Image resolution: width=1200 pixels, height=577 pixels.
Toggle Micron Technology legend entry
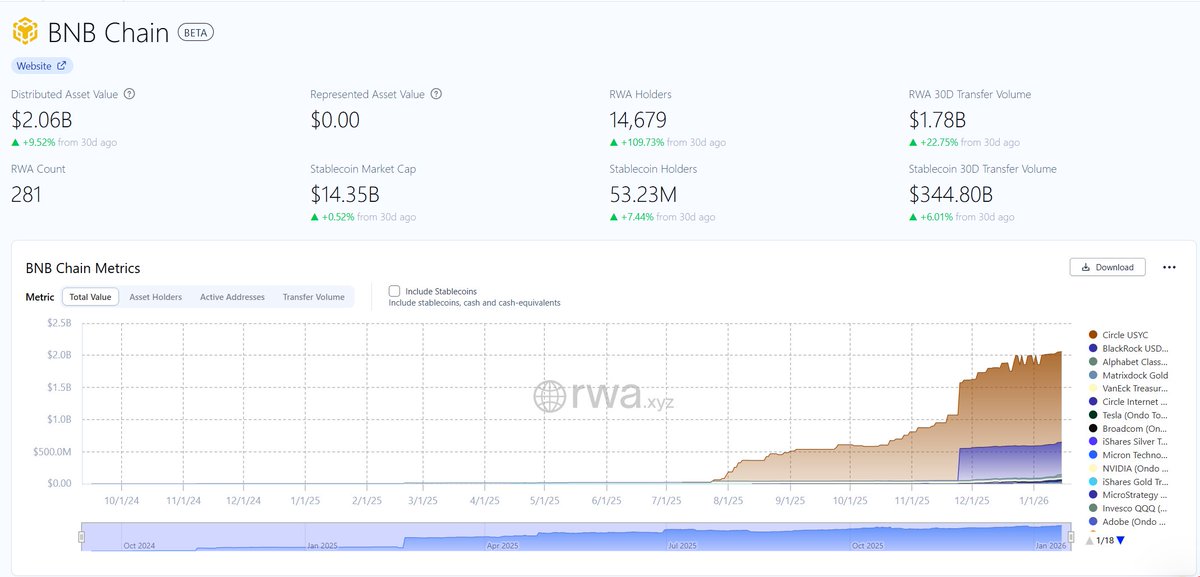pos(1127,455)
